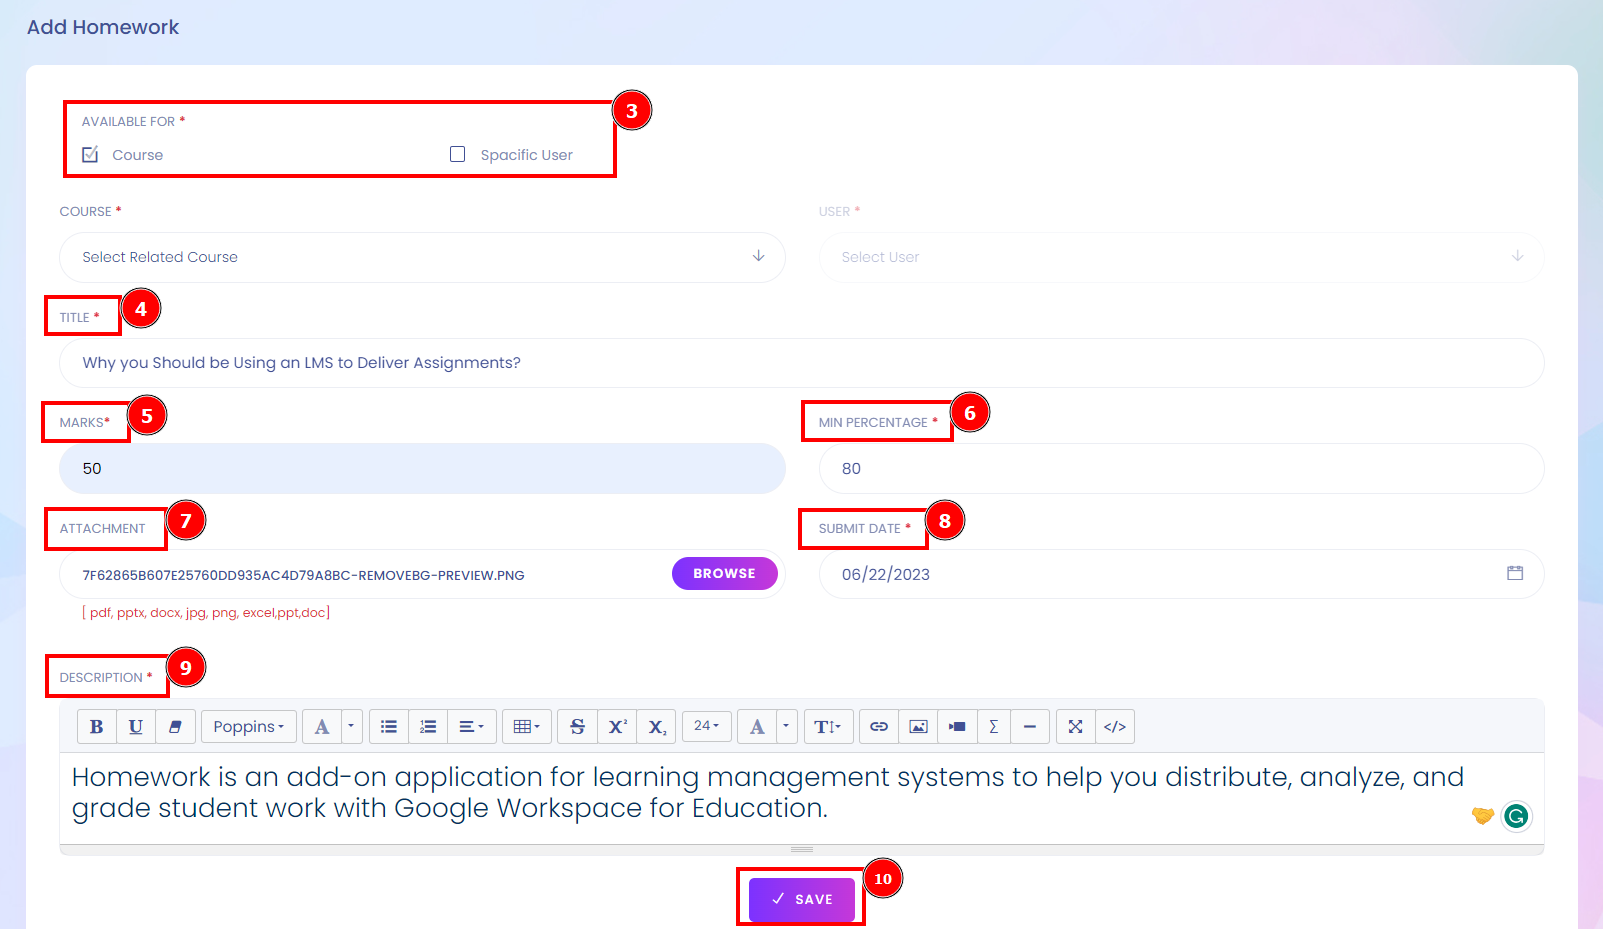Insert math equation with sigma icon

pyautogui.click(x=994, y=727)
